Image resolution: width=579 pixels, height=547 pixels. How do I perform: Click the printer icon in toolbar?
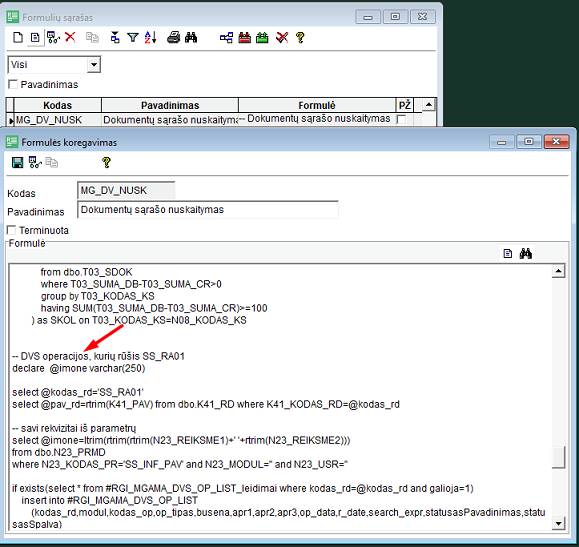(173, 37)
